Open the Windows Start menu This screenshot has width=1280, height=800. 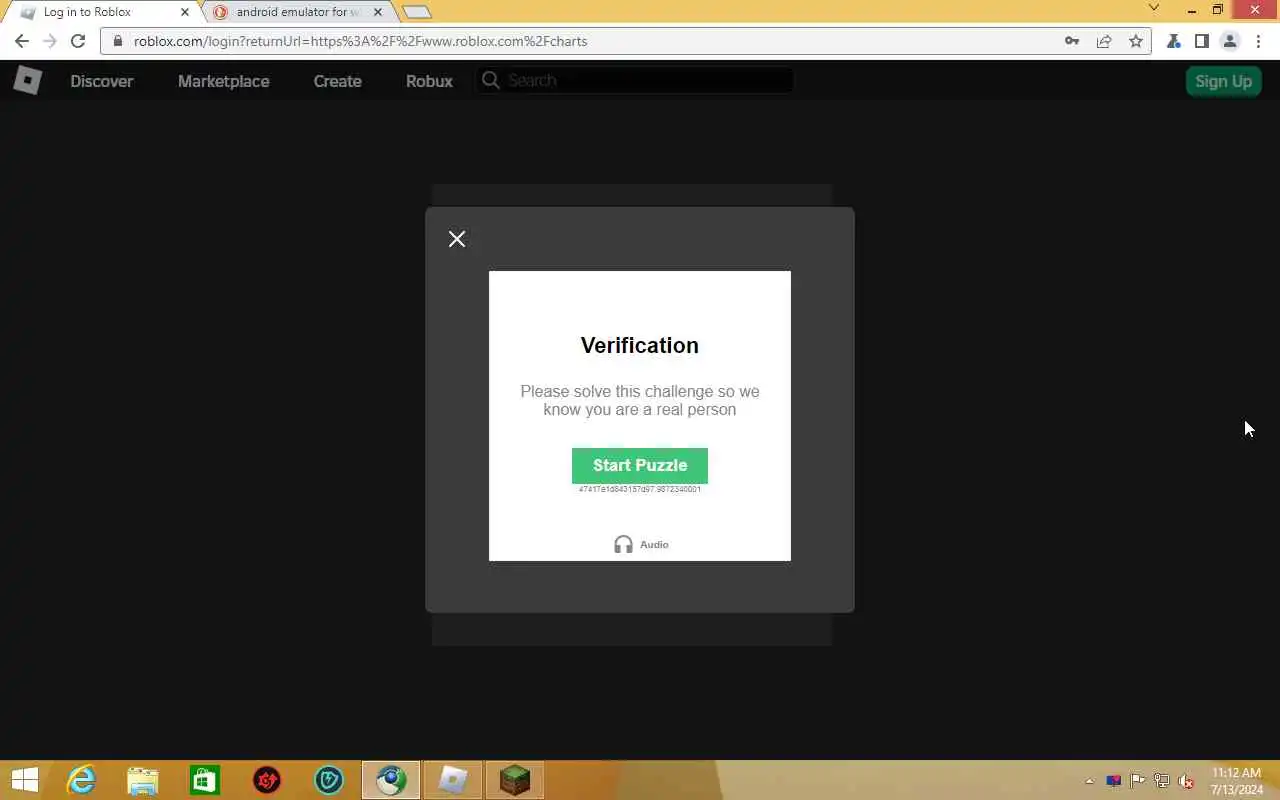click(x=24, y=780)
